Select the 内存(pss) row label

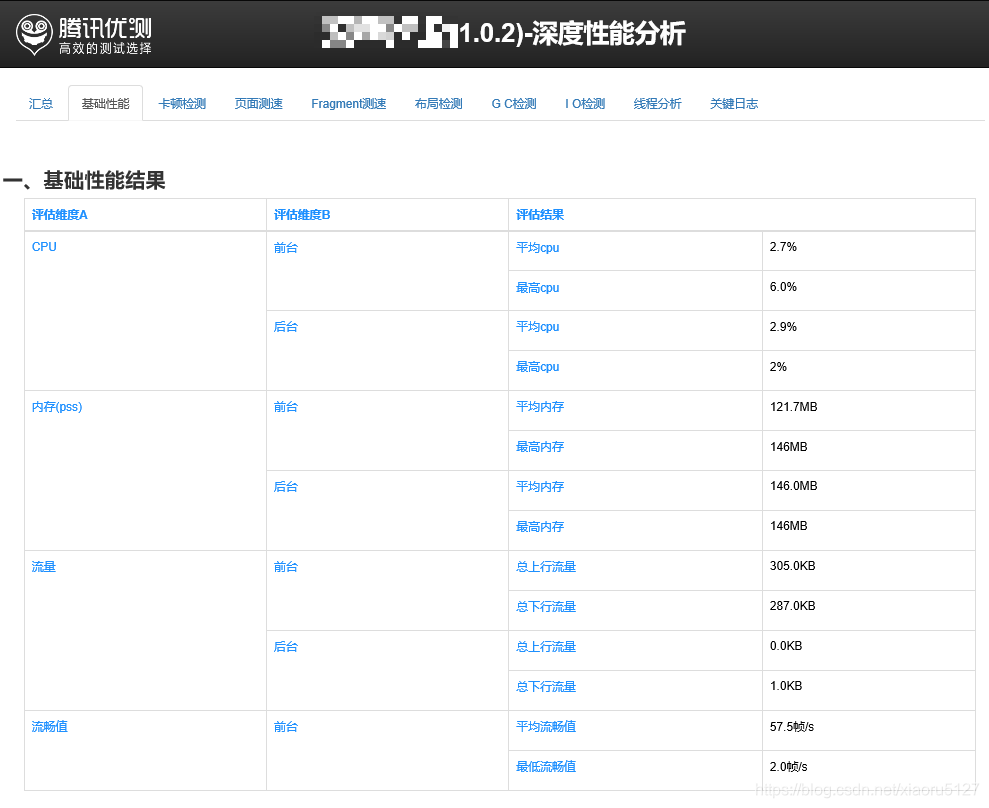point(57,407)
